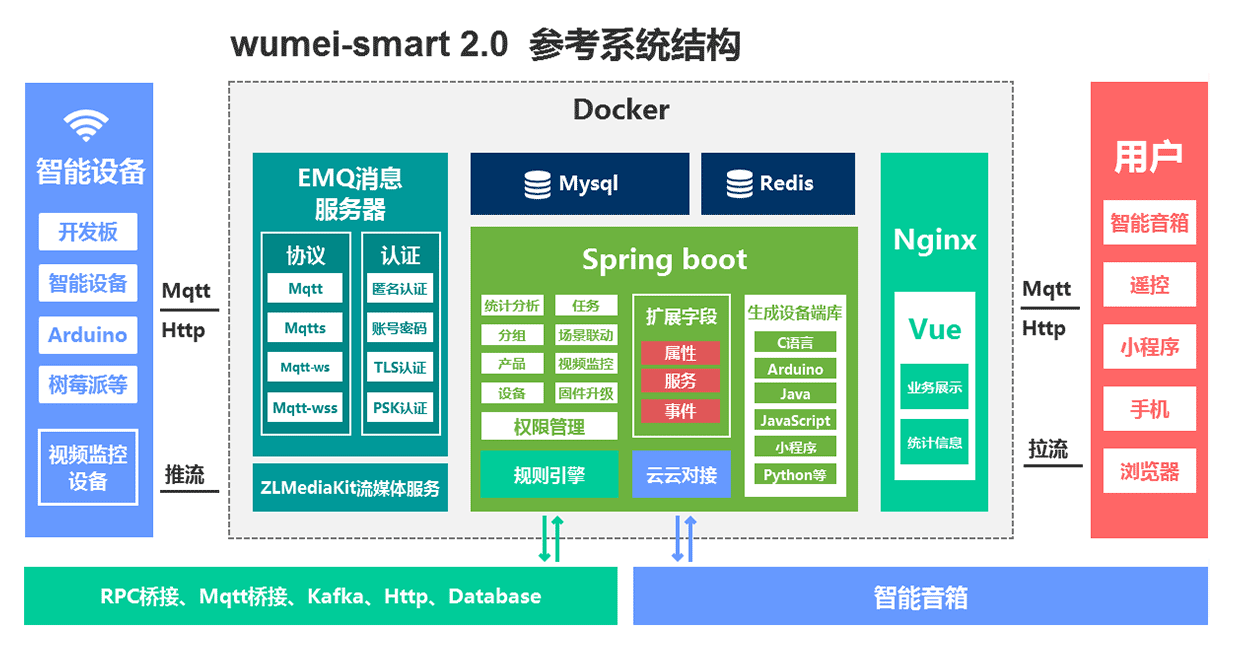
Task: Choose JavaScript in the 生成设备端库 list
Action: click(795, 421)
